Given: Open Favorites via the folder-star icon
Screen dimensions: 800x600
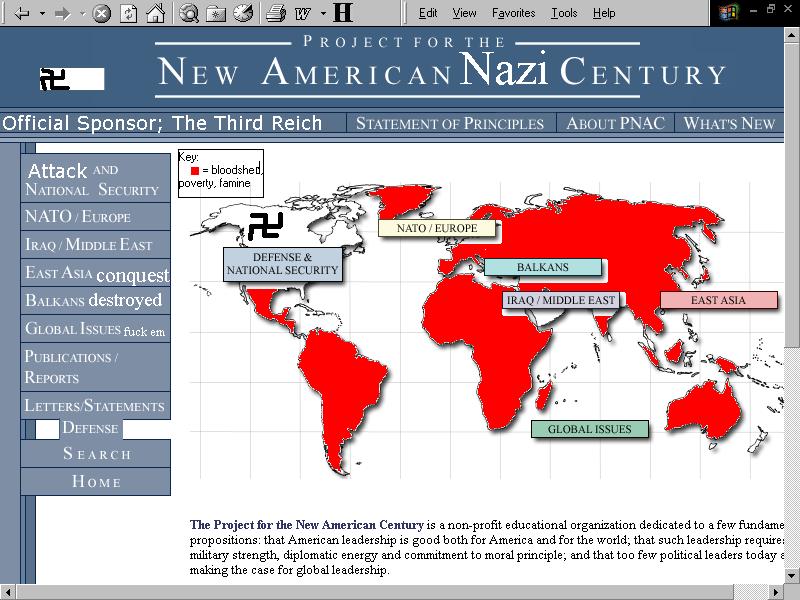Looking at the screenshot, I should [216, 13].
